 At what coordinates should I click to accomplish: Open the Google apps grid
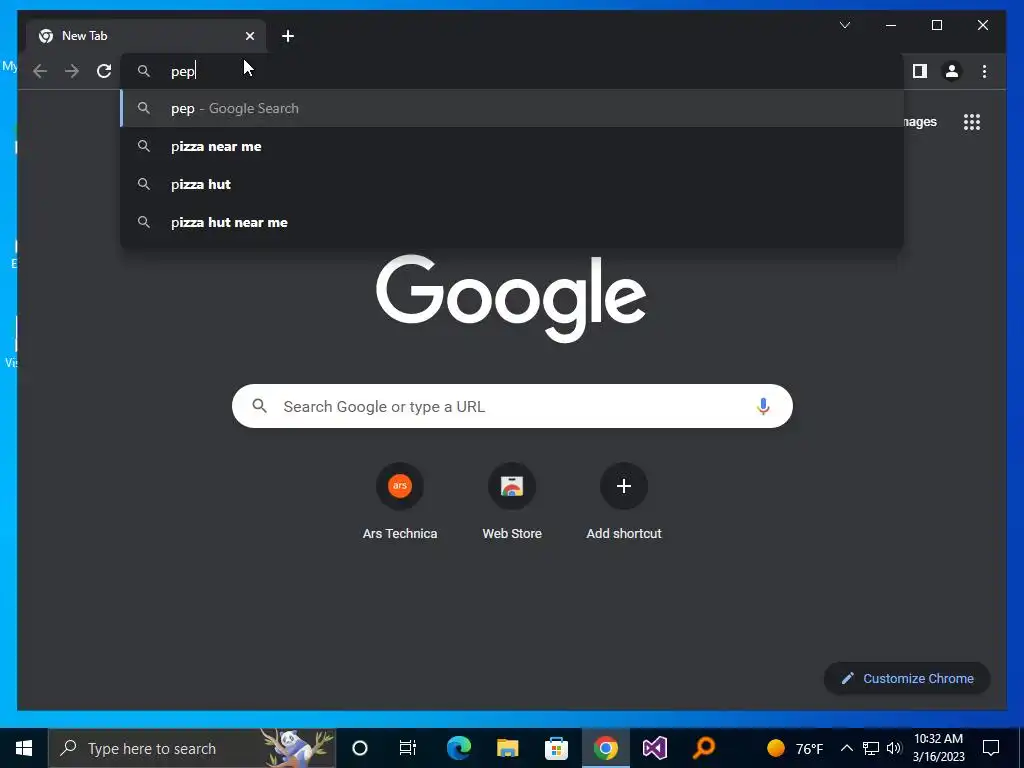(972, 122)
